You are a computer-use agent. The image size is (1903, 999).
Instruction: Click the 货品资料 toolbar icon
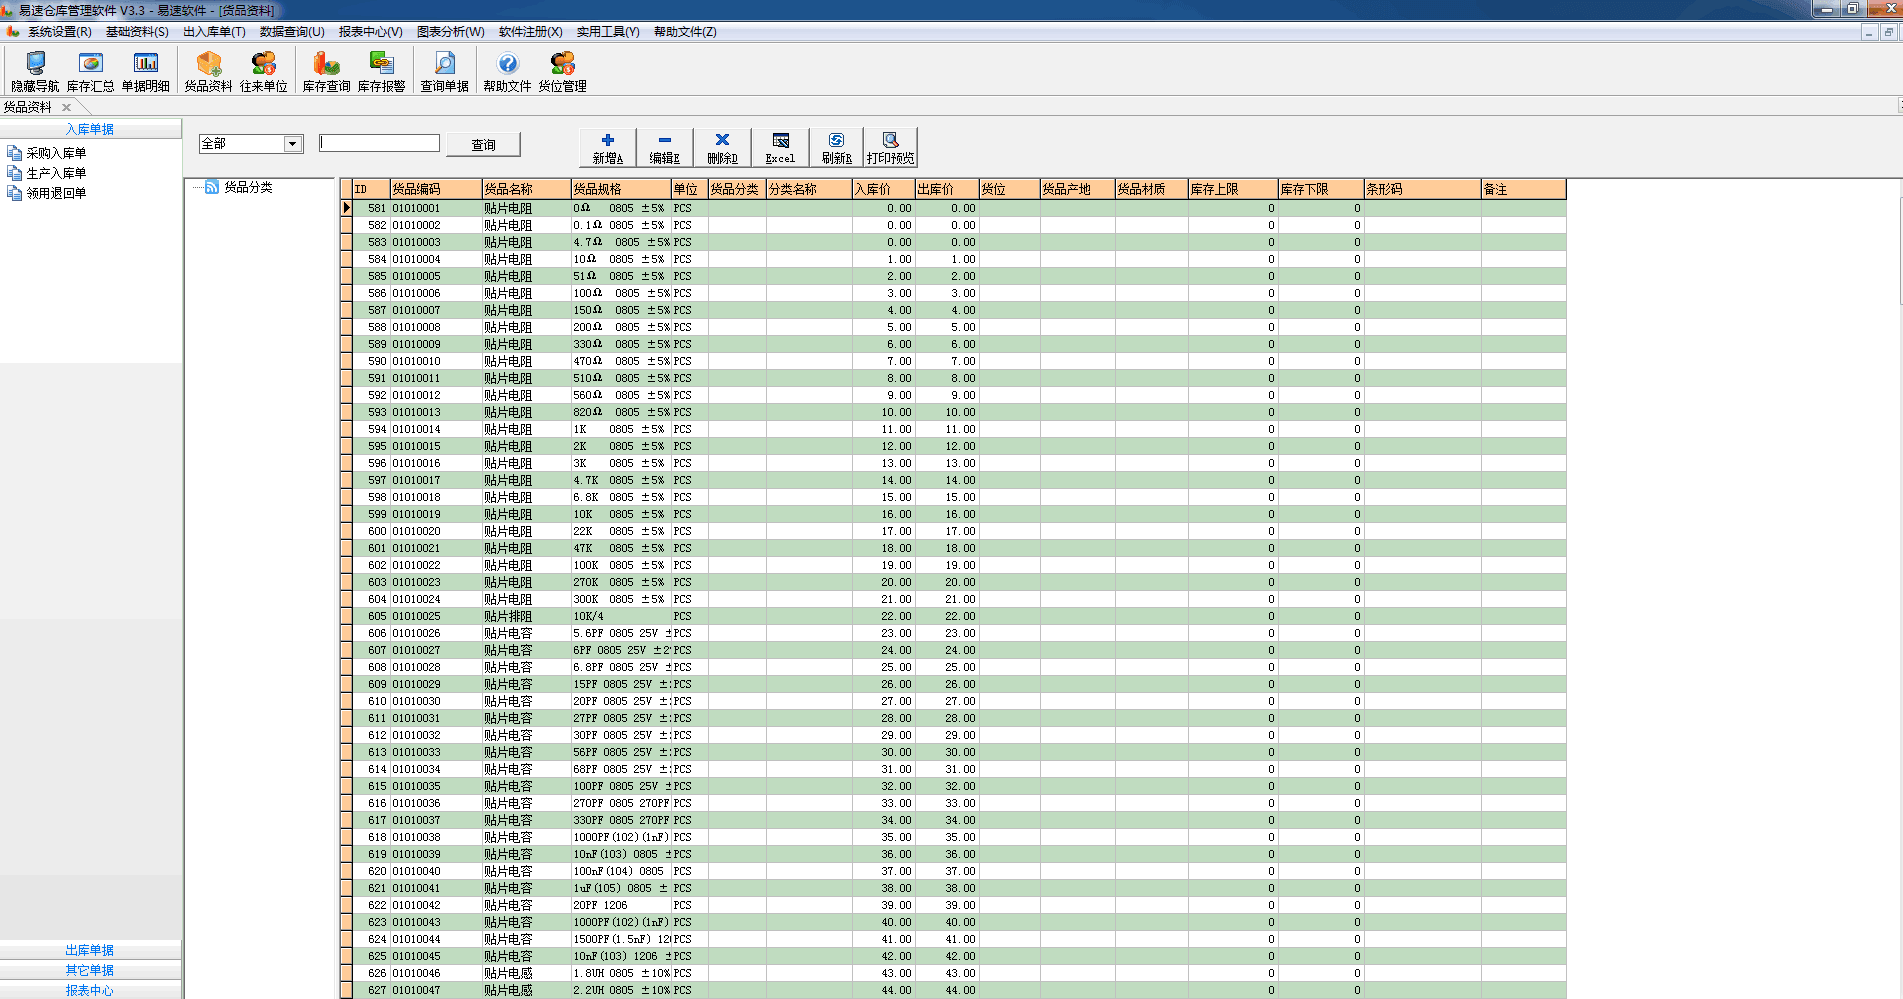208,72
